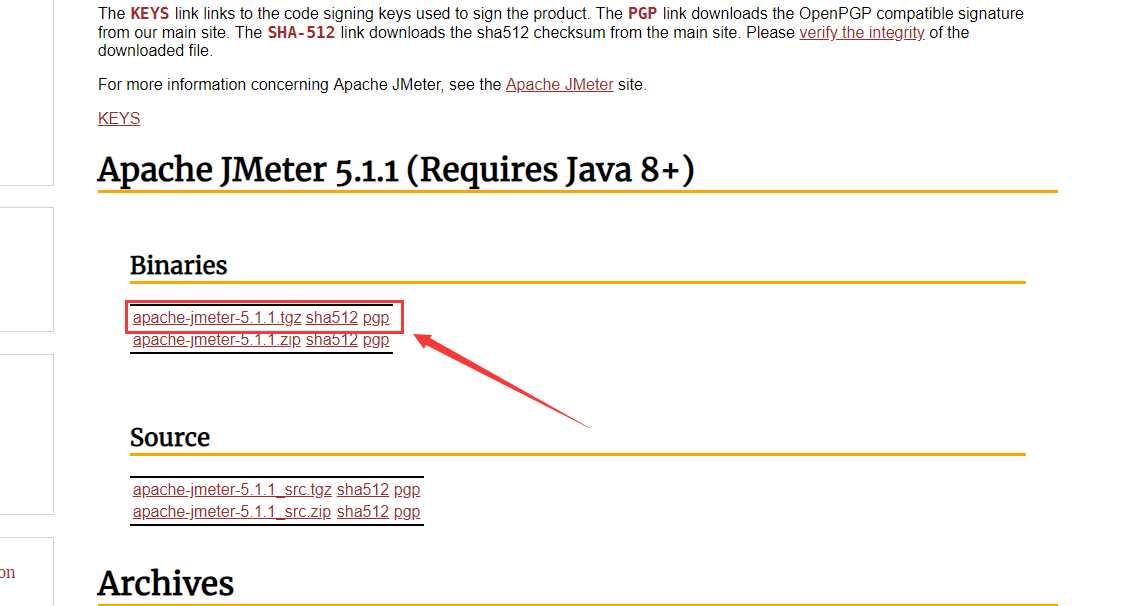Click the bold 'PGP' word in the paragraph
The image size is (1130, 606).
pos(642,14)
